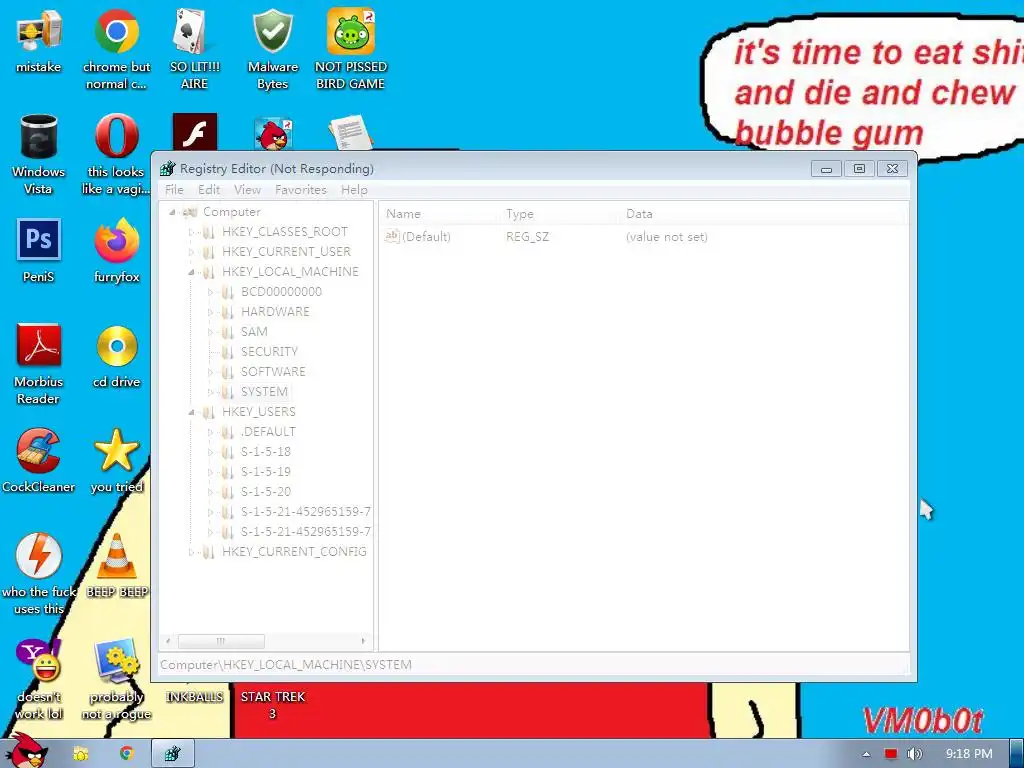
Task: Click the Name column header
Action: click(x=439, y=214)
